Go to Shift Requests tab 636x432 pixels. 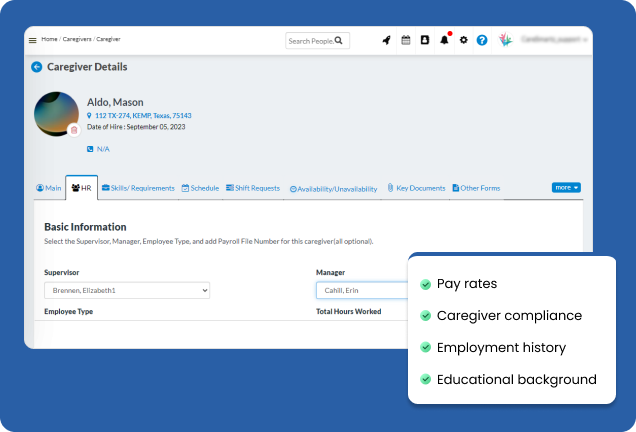tap(253, 188)
